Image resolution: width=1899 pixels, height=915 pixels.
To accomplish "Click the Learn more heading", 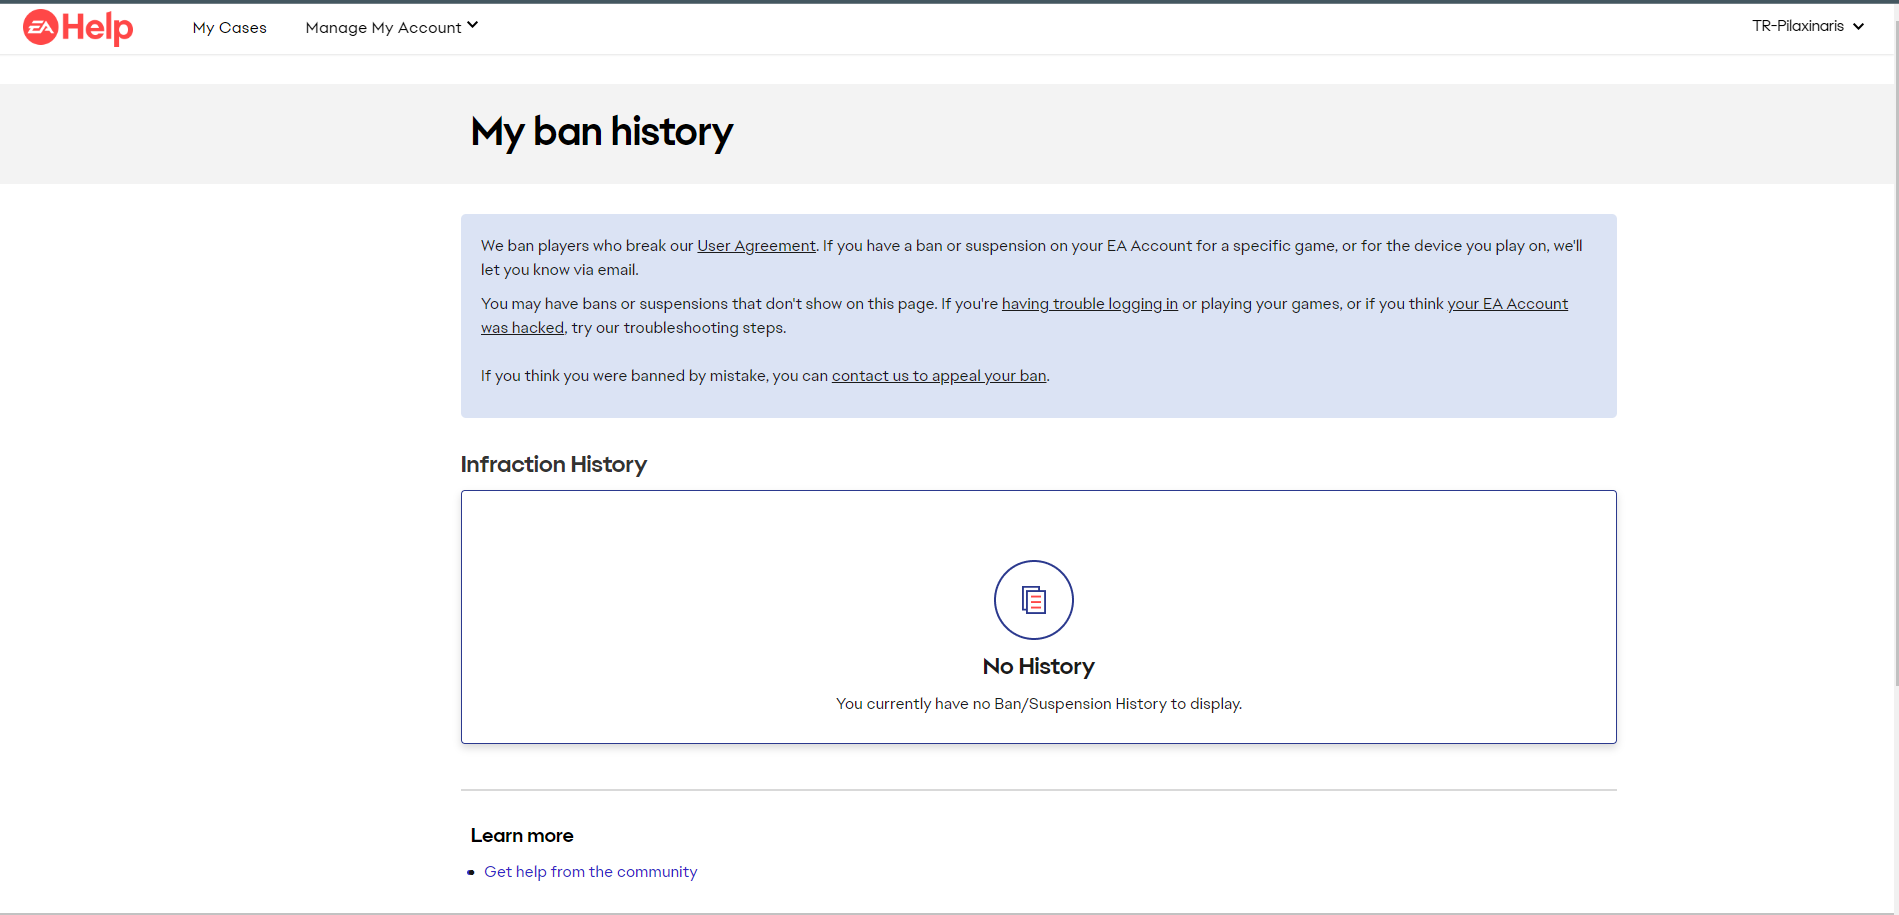I will click(x=522, y=836).
